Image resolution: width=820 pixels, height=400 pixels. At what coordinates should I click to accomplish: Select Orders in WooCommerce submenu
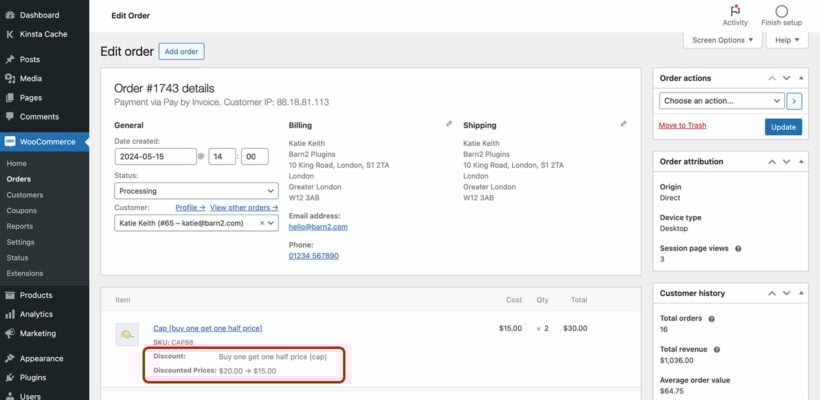point(19,179)
